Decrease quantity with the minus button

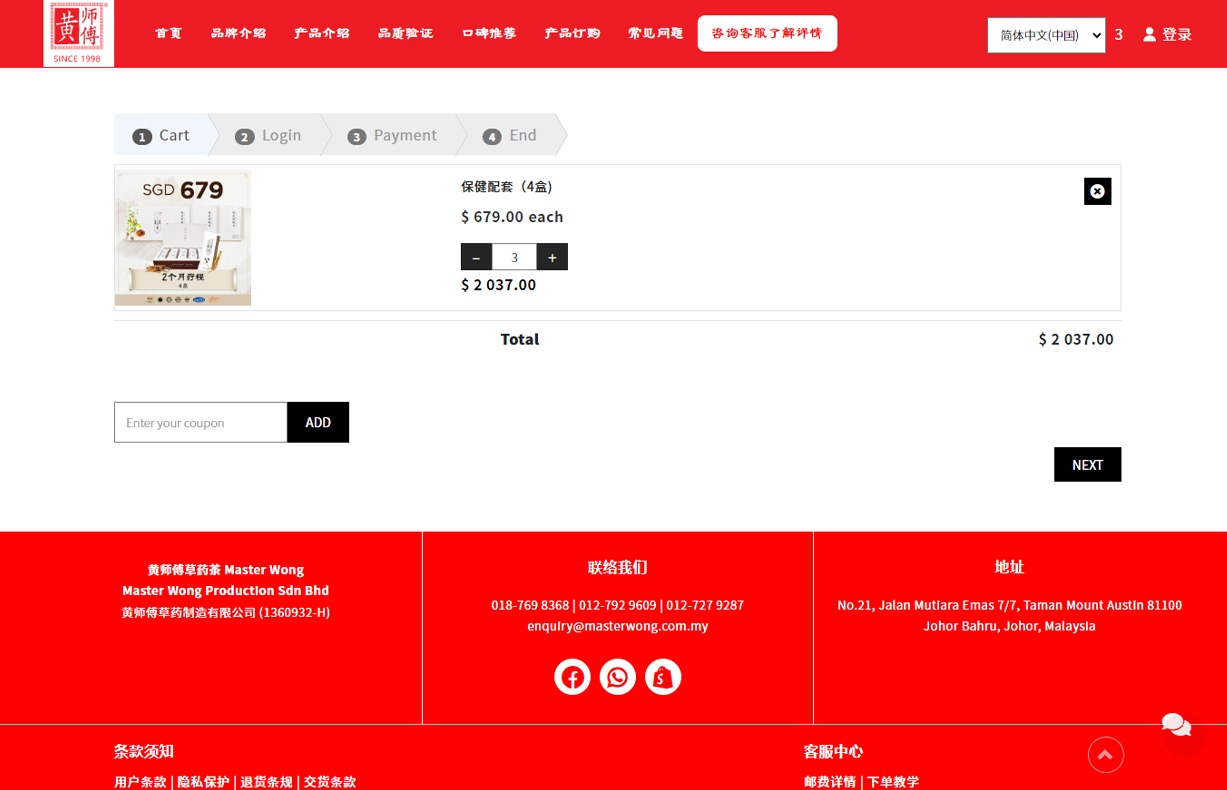[476, 257]
